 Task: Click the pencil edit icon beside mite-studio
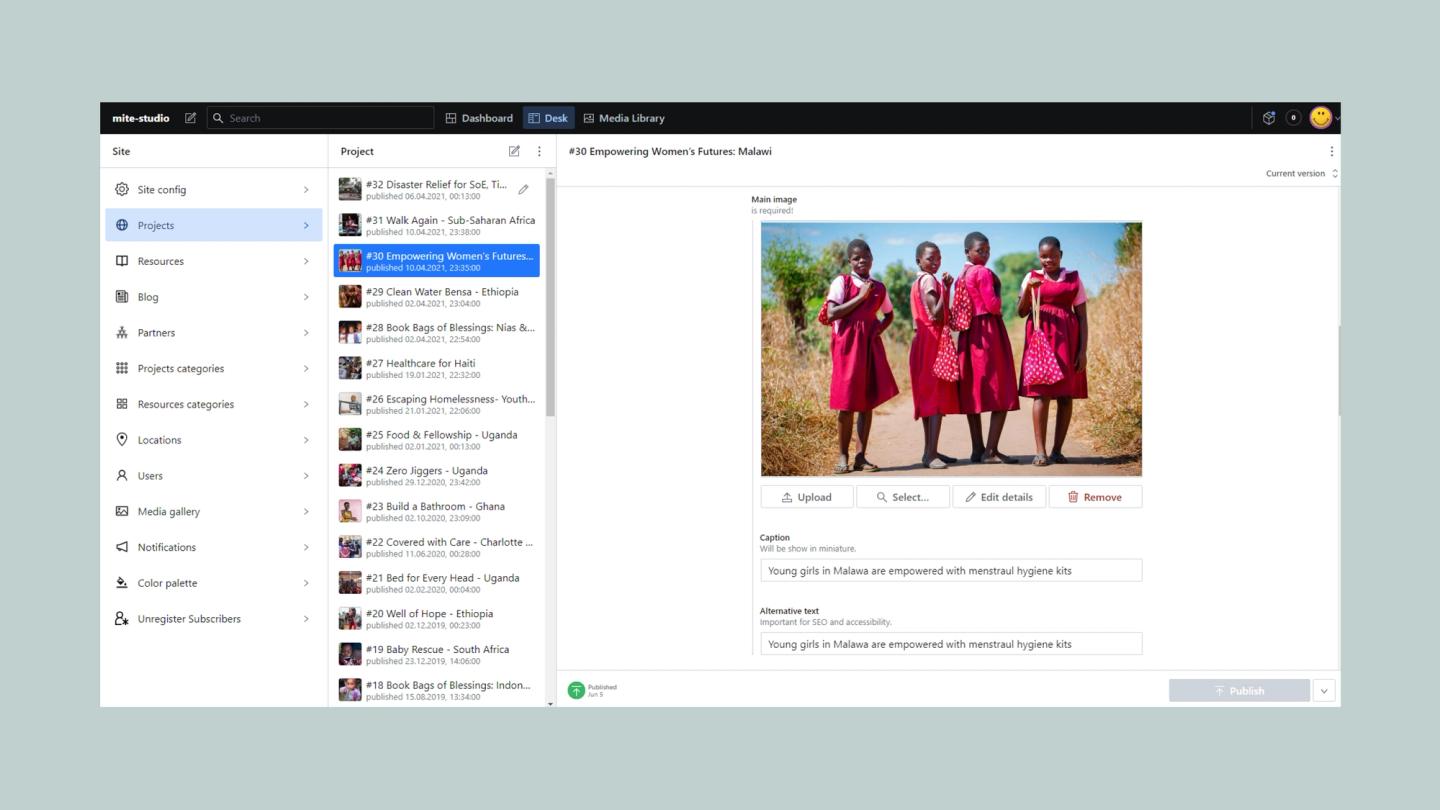coord(190,117)
